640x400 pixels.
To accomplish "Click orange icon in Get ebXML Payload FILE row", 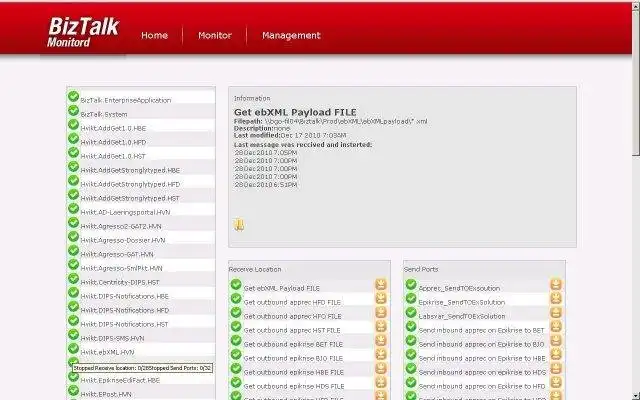I will click(381, 284).
